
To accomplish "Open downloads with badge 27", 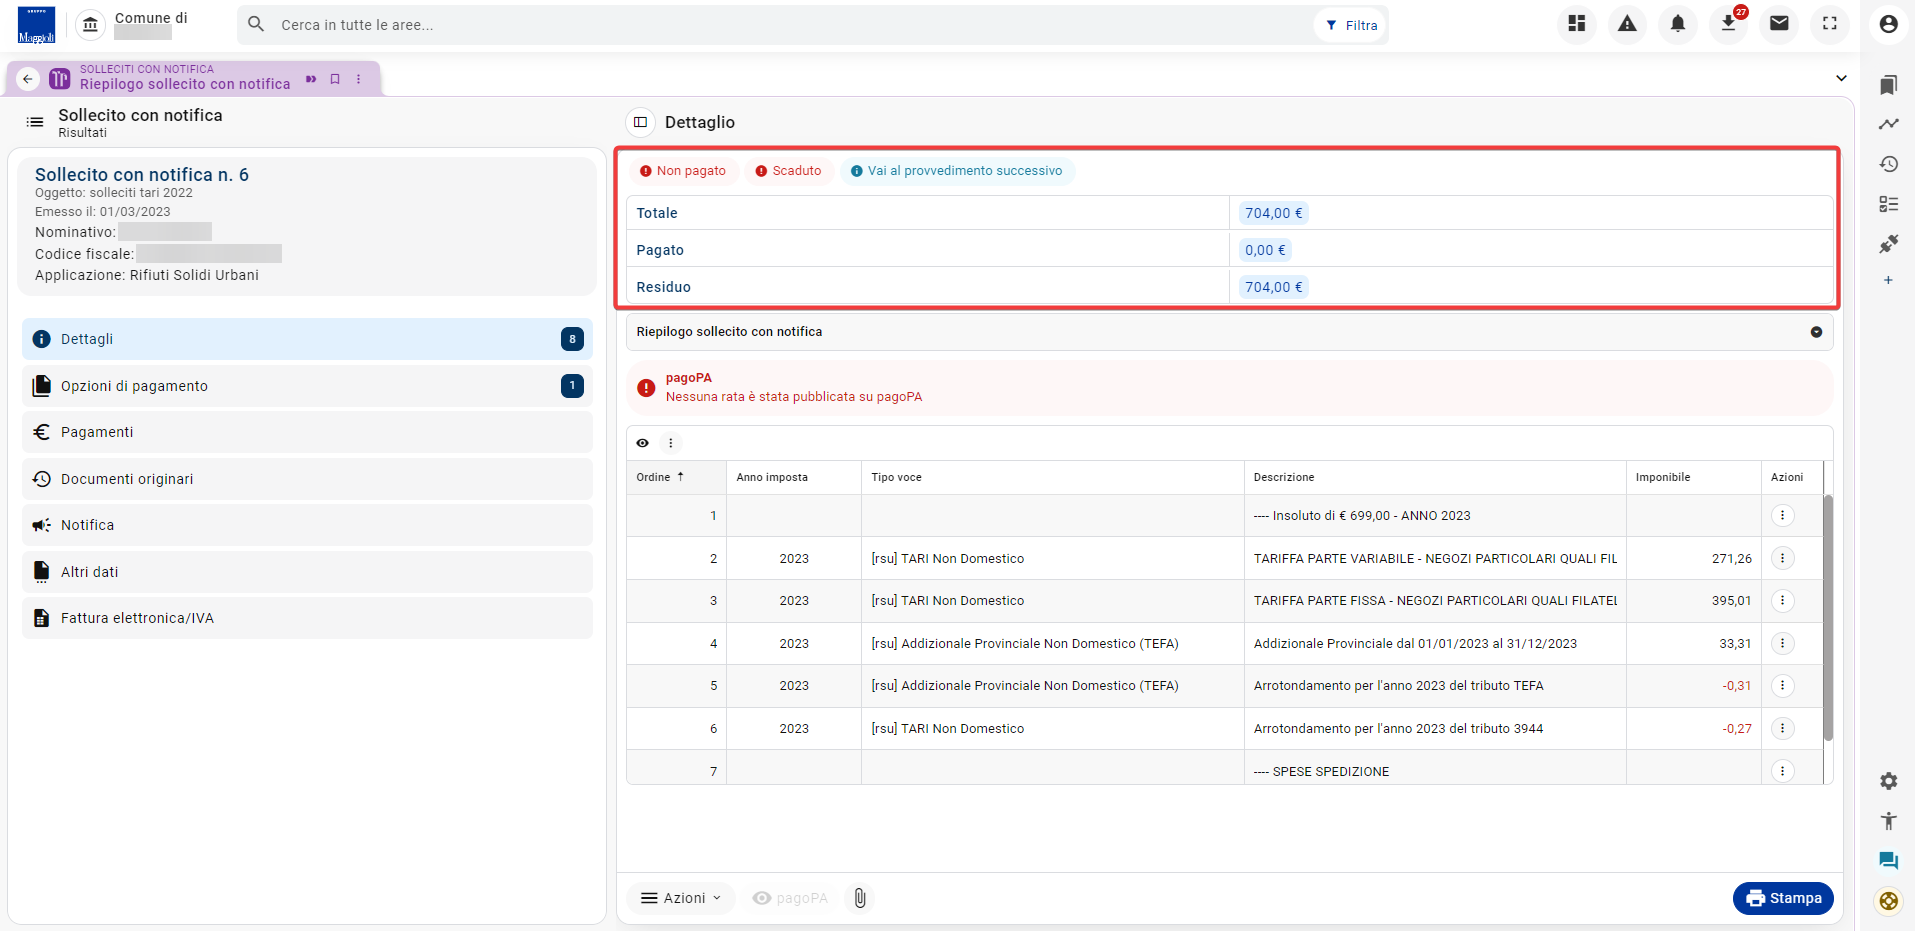I will pos(1729,23).
